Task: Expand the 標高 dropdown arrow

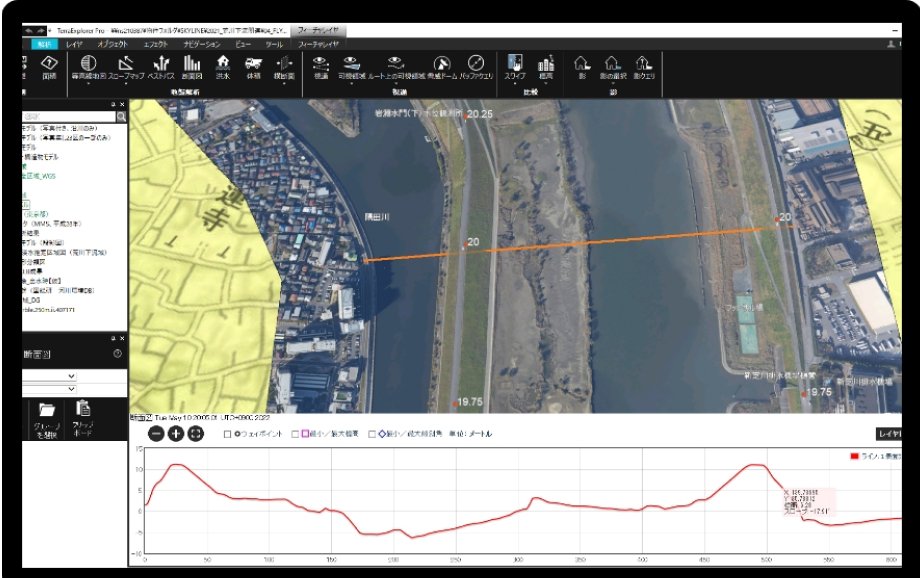Action: point(546,83)
